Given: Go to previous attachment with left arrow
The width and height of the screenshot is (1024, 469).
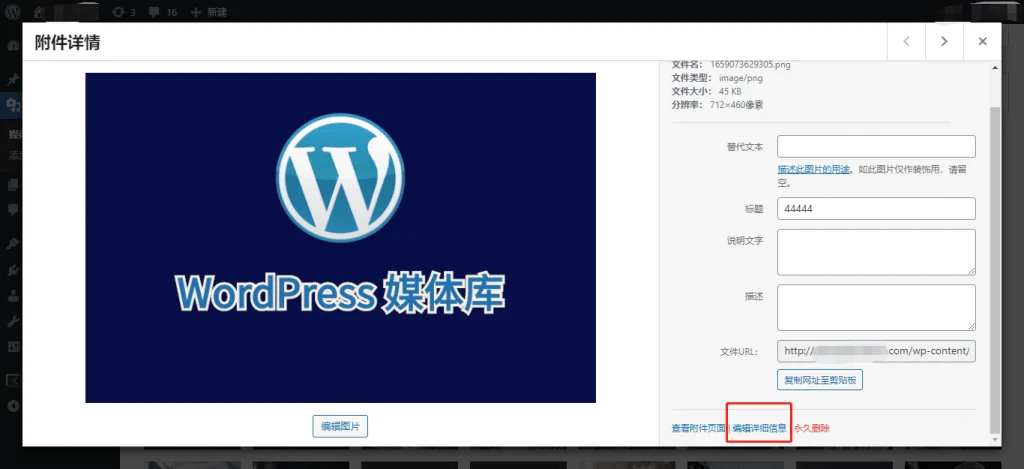Looking at the screenshot, I should (x=906, y=41).
